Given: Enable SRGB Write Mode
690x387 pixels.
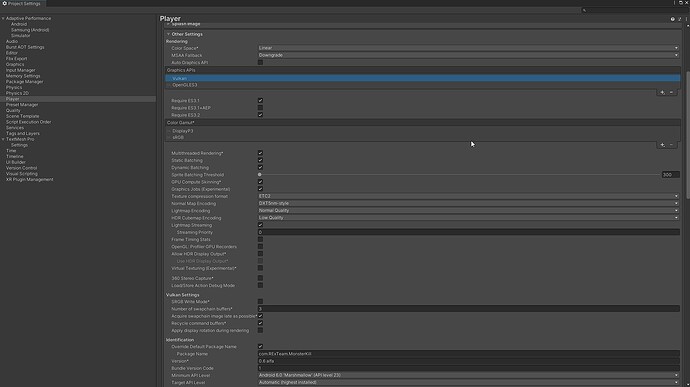Looking at the screenshot, I should pos(260,302).
